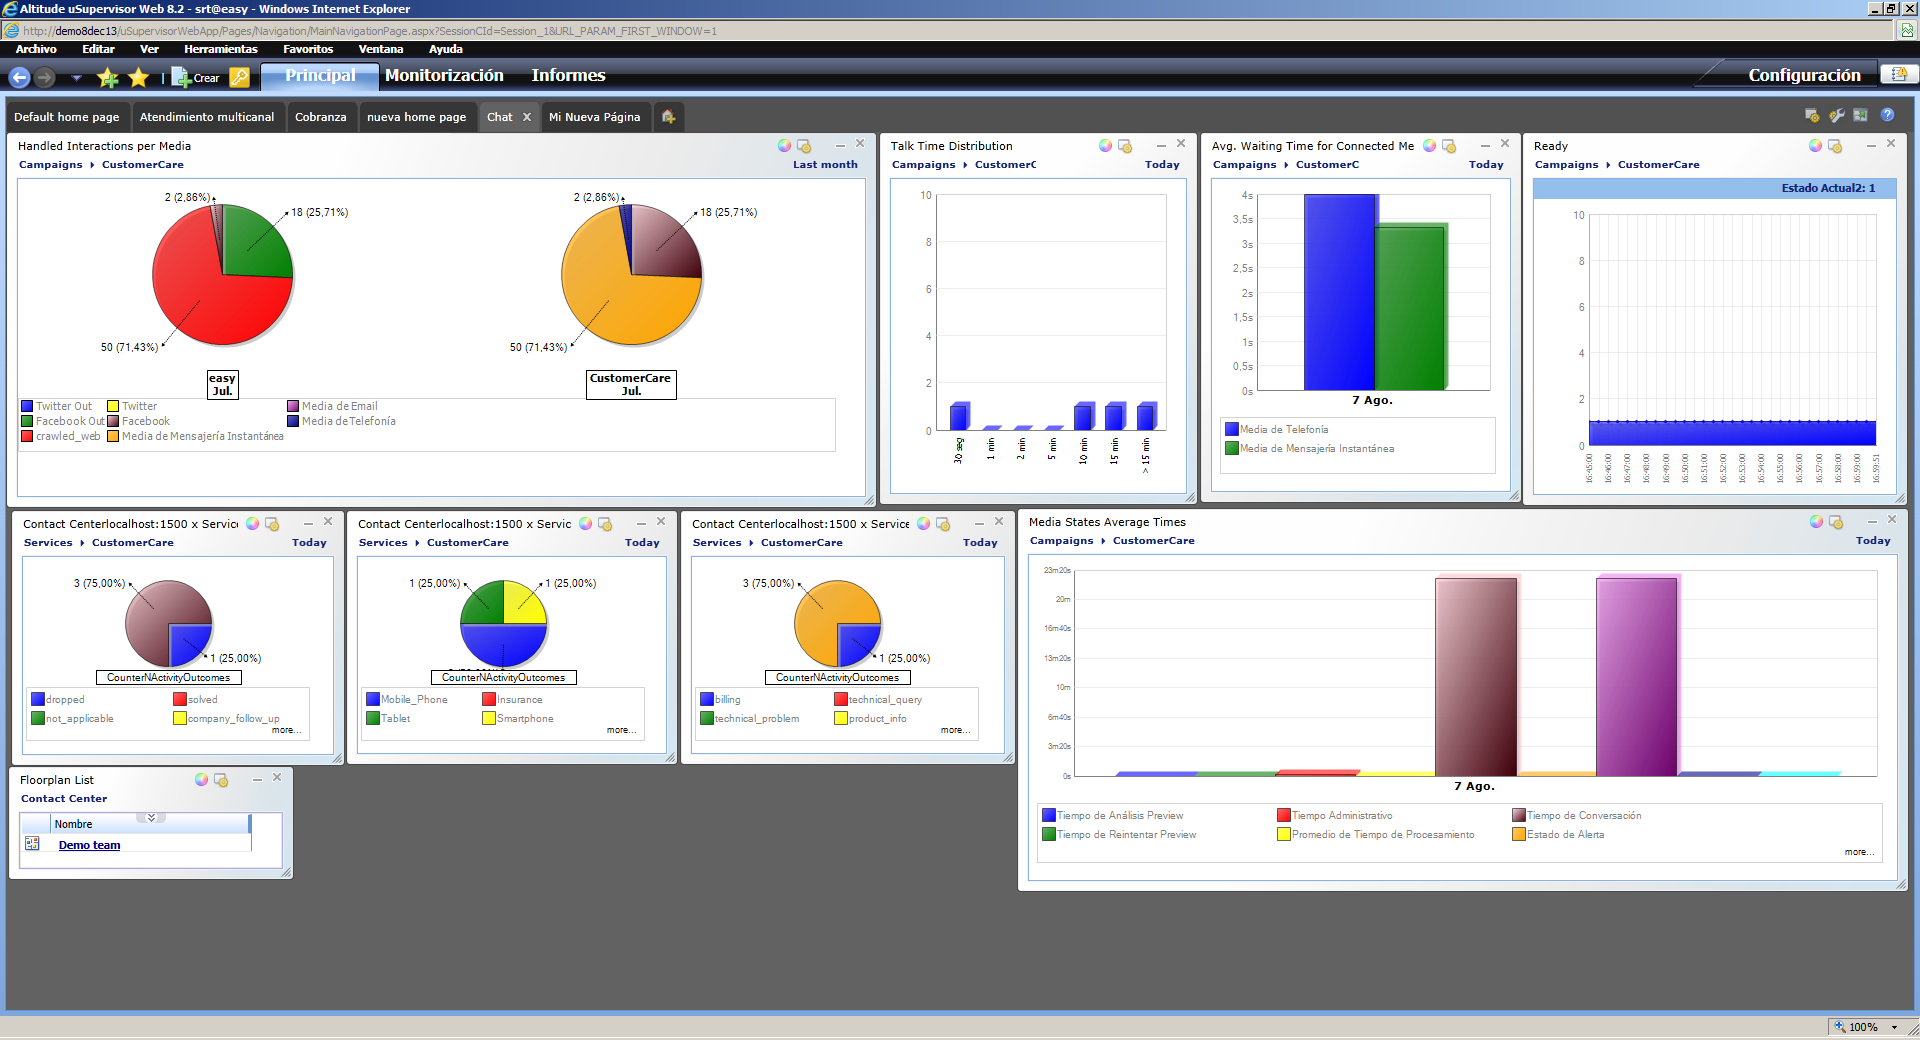The image size is (1920, 1040).
Task: Click Campaigns breadcrumb in Ready widget
Action: (x=1566, y=165)
